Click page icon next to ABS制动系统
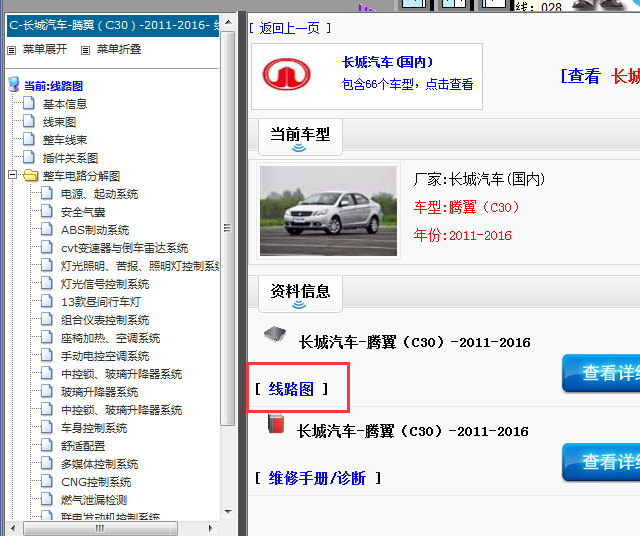The image size is (640, 536). click(x=47, y=229)
